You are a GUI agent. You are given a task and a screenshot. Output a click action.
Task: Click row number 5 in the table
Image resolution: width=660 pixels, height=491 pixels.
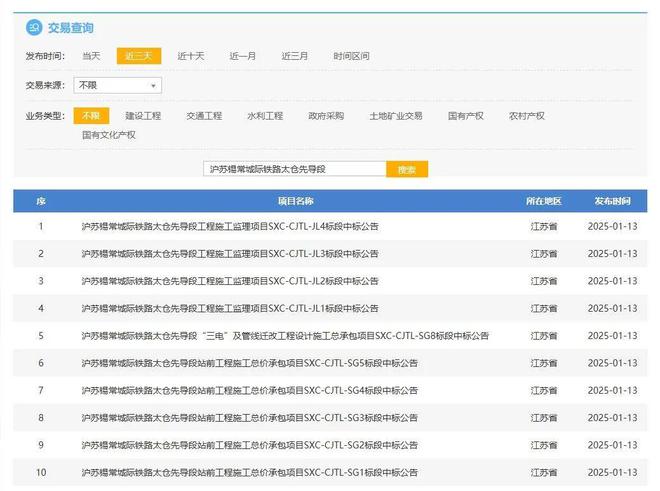pyautogui.click(x=41, y=336)
